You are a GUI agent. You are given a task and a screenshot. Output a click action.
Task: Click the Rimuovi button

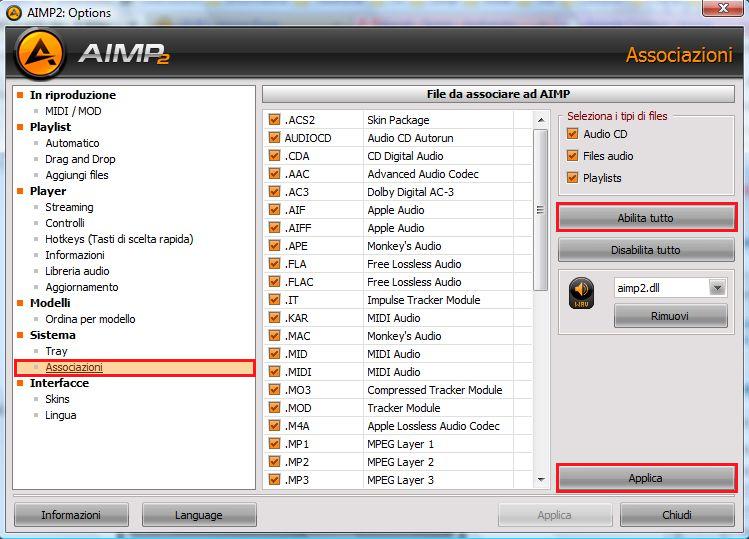pyautogui.click(x=671, y=315)
